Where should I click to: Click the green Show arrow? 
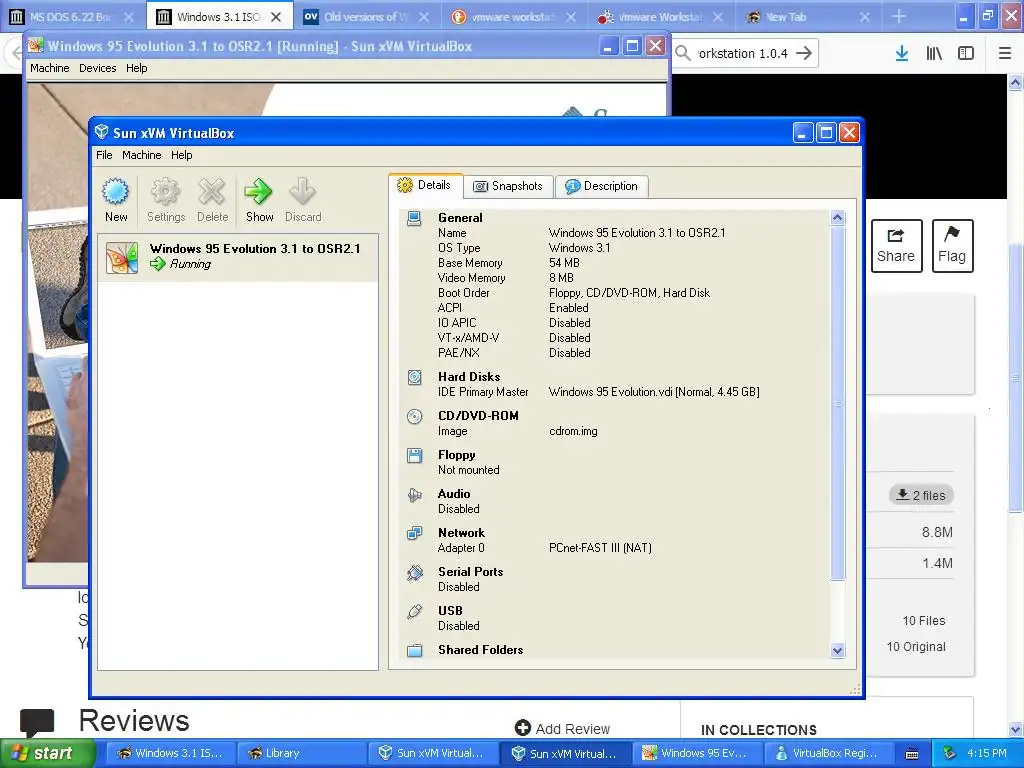coord(259,200)
